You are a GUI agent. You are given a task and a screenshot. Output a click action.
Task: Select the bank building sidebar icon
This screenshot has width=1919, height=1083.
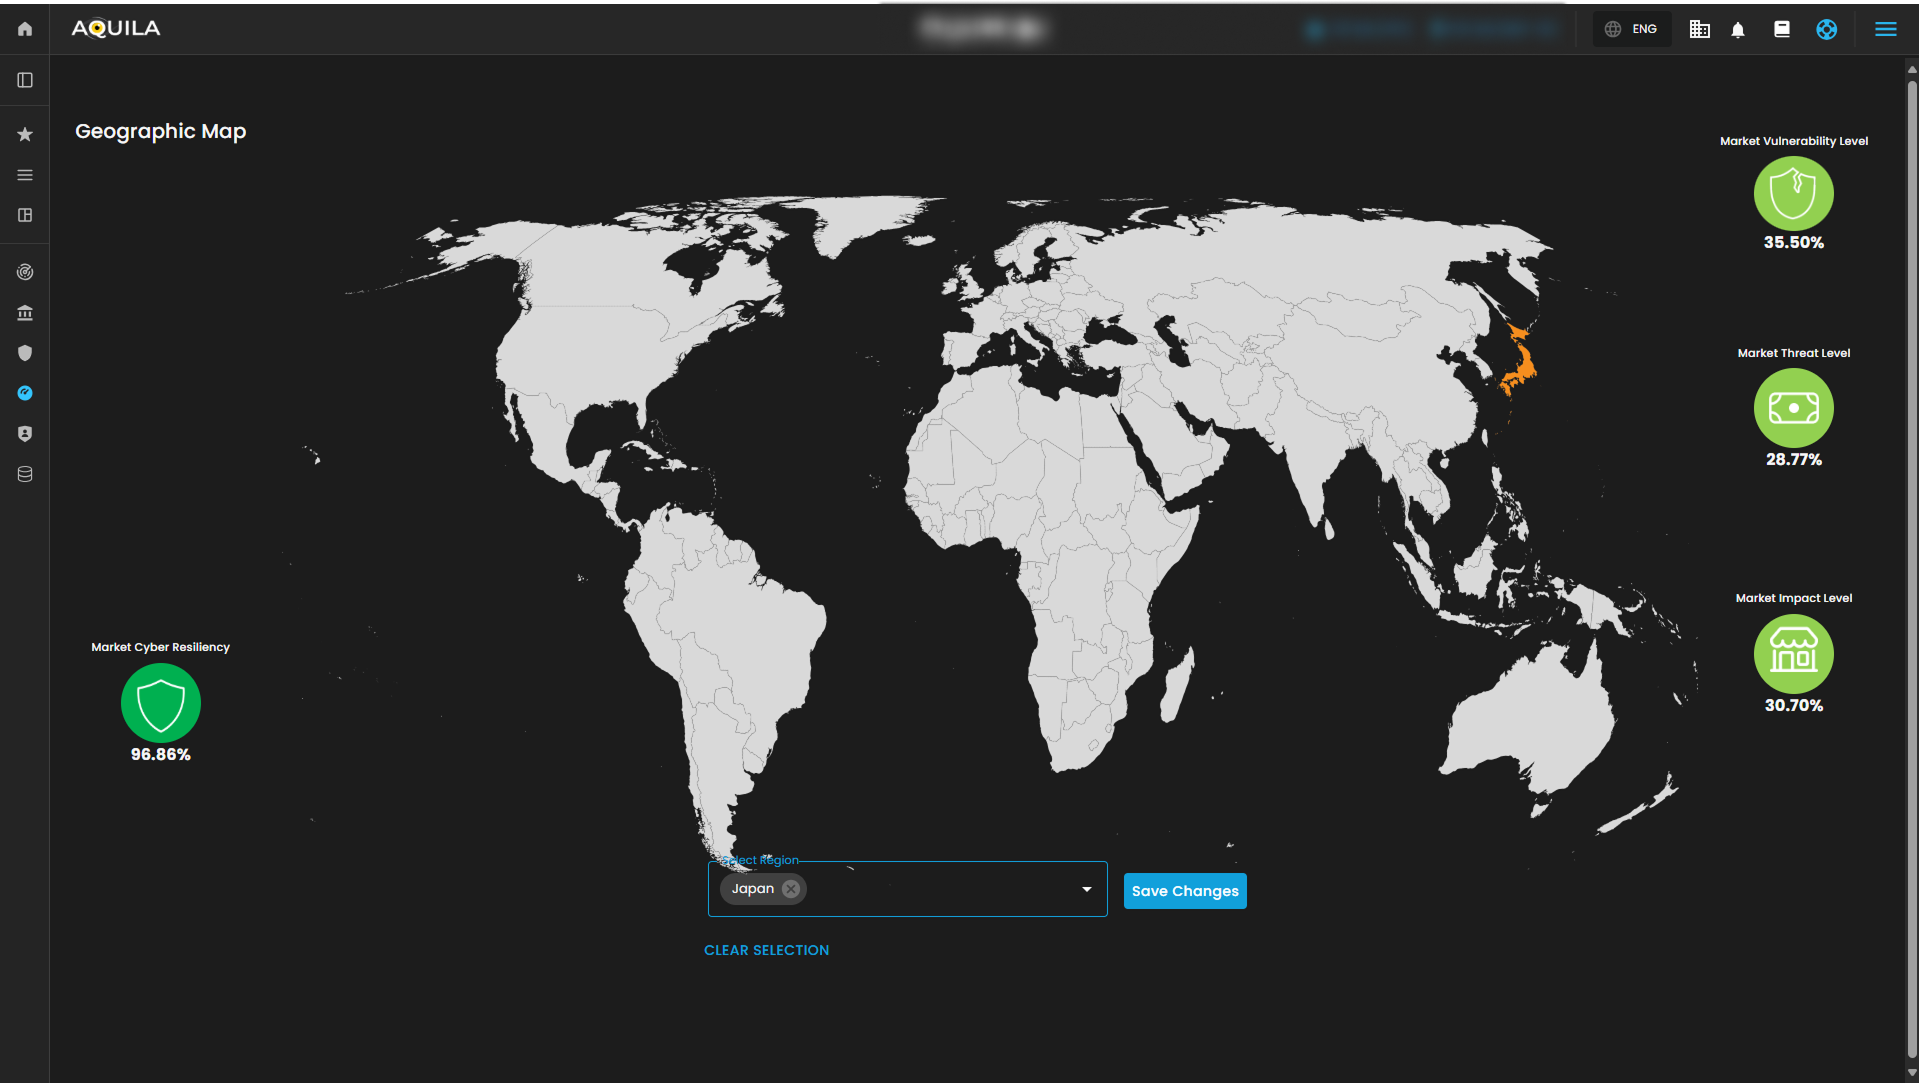click(25, 313)
